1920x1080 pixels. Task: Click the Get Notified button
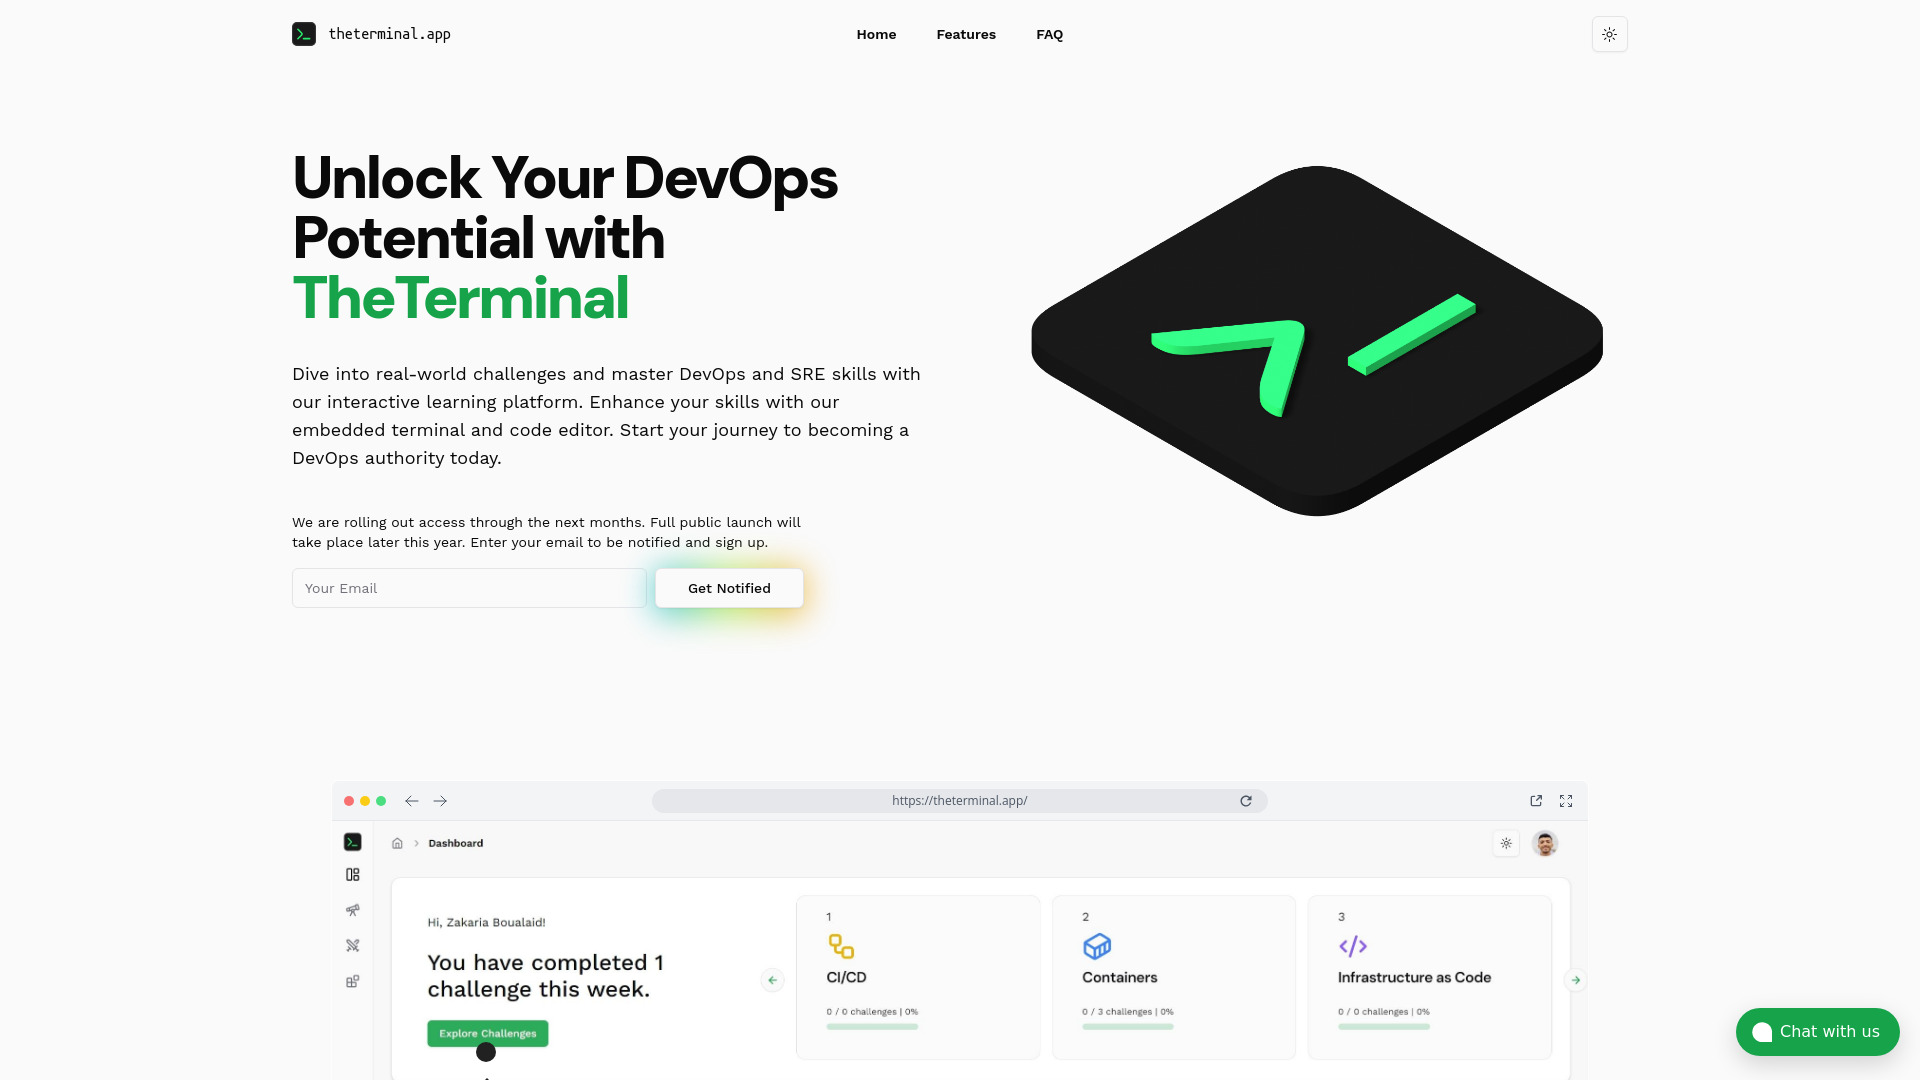(x=729, y=588)
